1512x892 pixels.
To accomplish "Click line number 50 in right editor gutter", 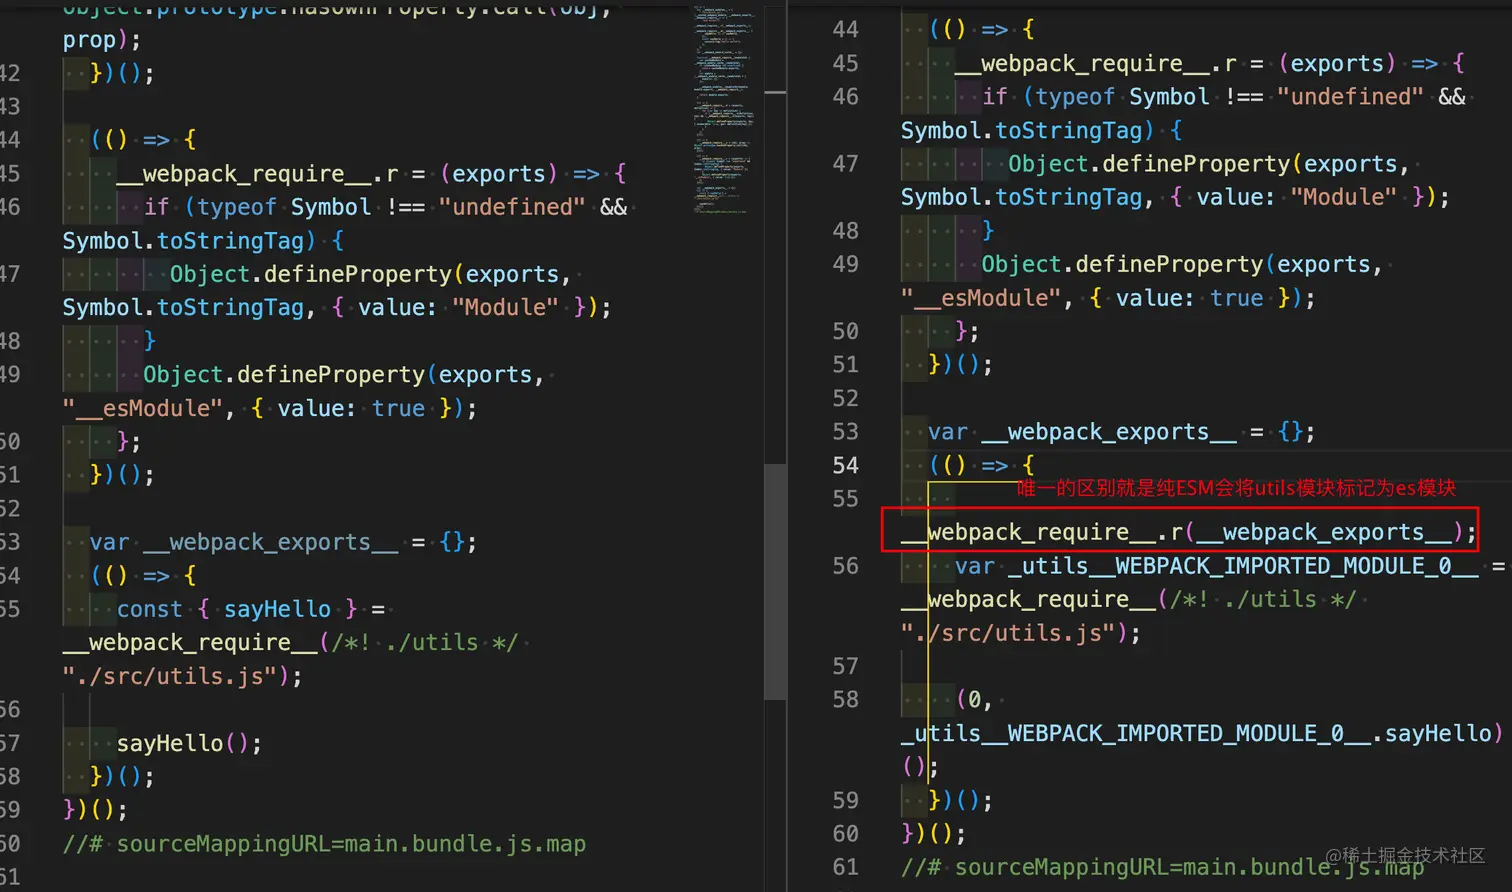I will pyautogui.click(x=845, y=331).
